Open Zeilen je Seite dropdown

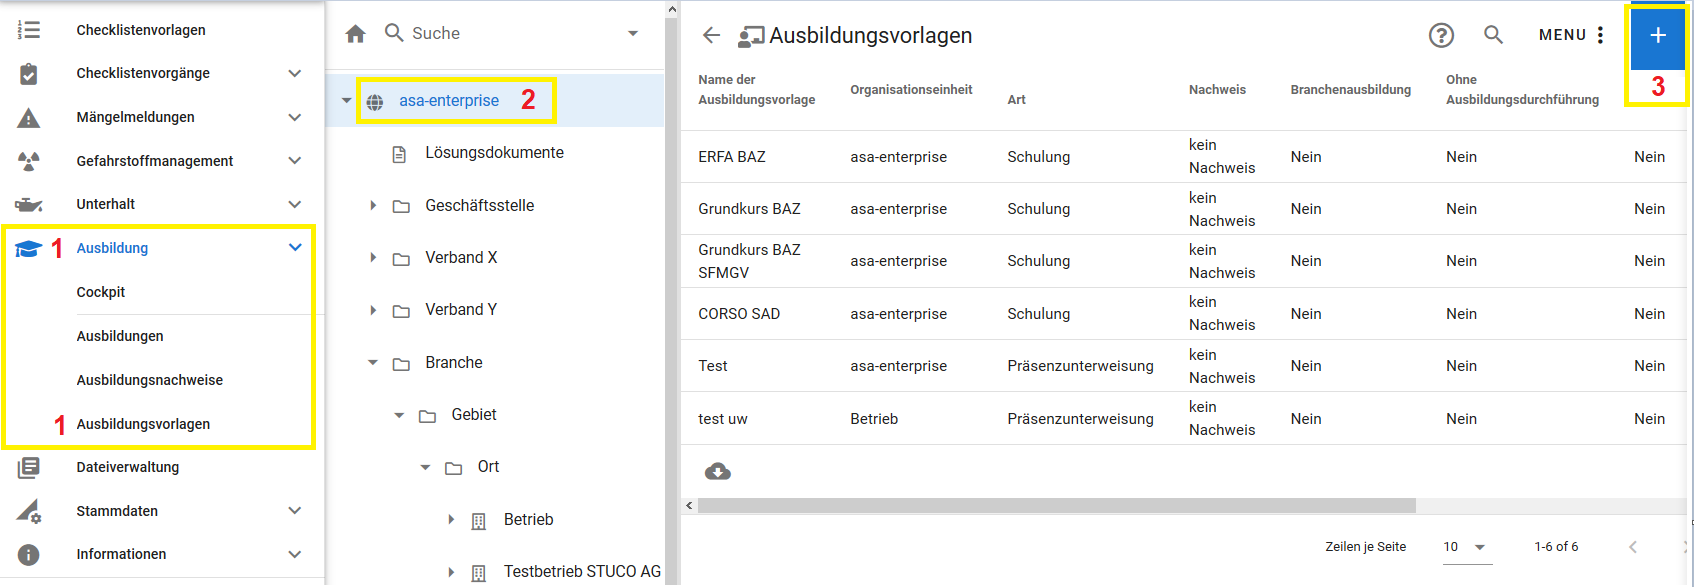(x=1467, y=547)
